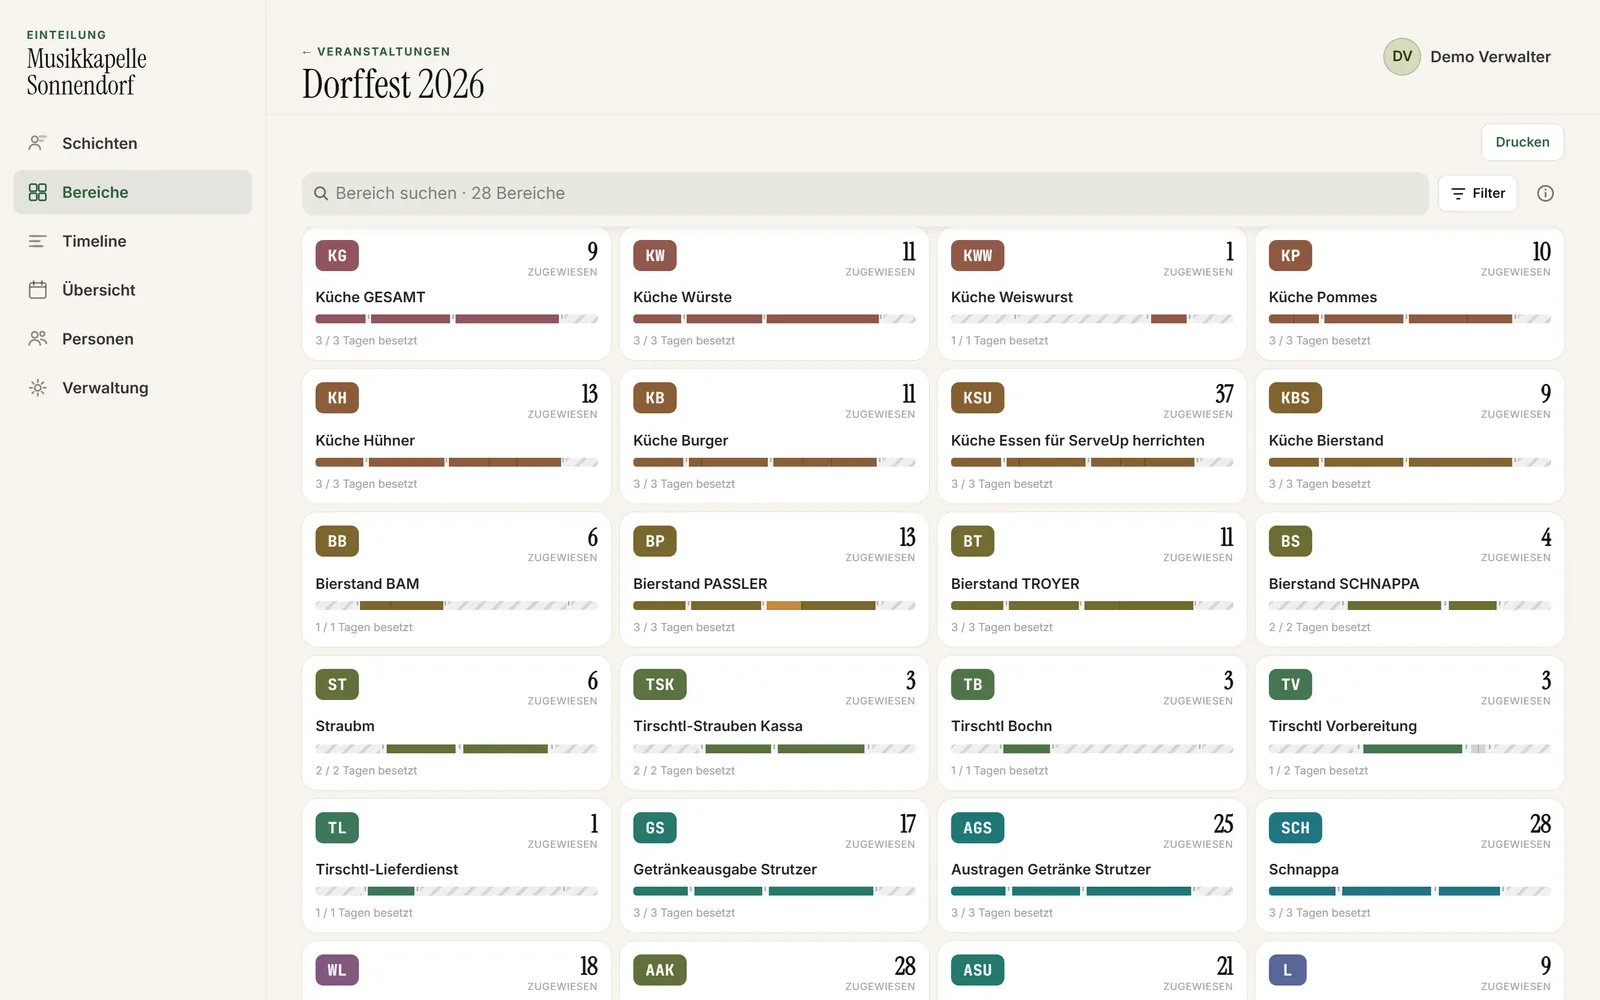Click the KH badge for Küche Hühner

pyautogui.click(x=337, y=398)
